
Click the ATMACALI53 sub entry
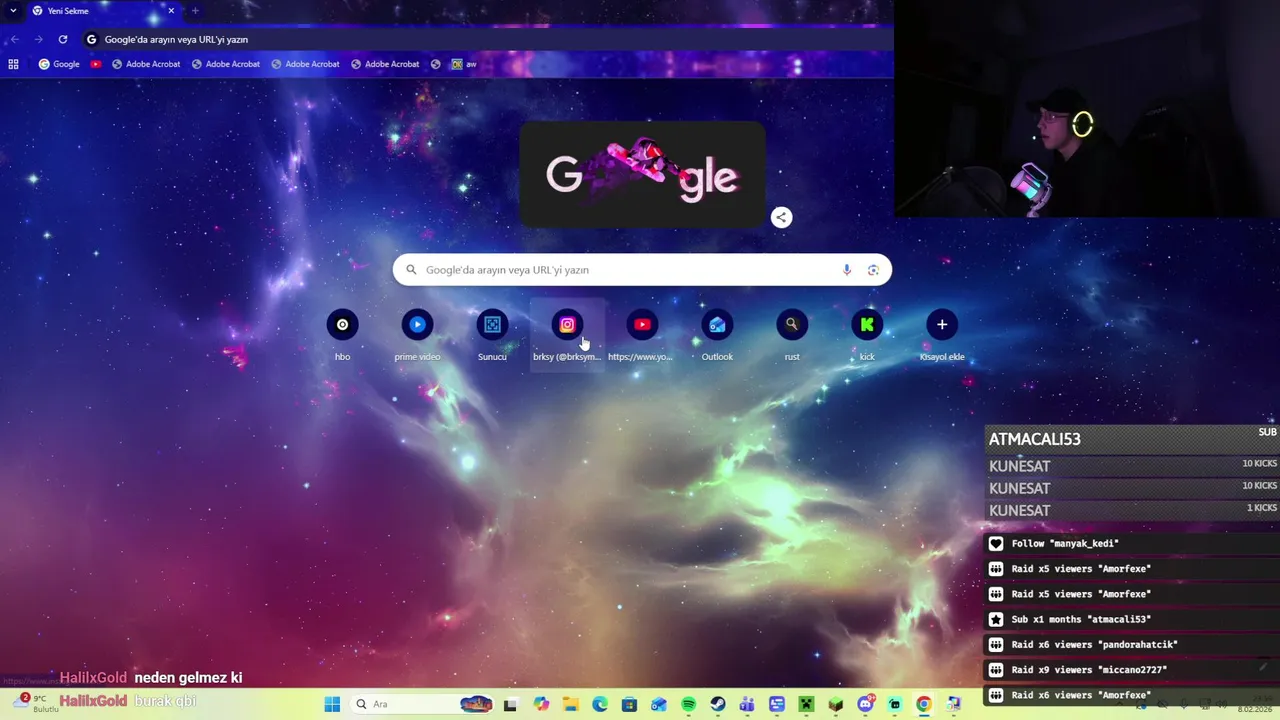(1132, 439)
